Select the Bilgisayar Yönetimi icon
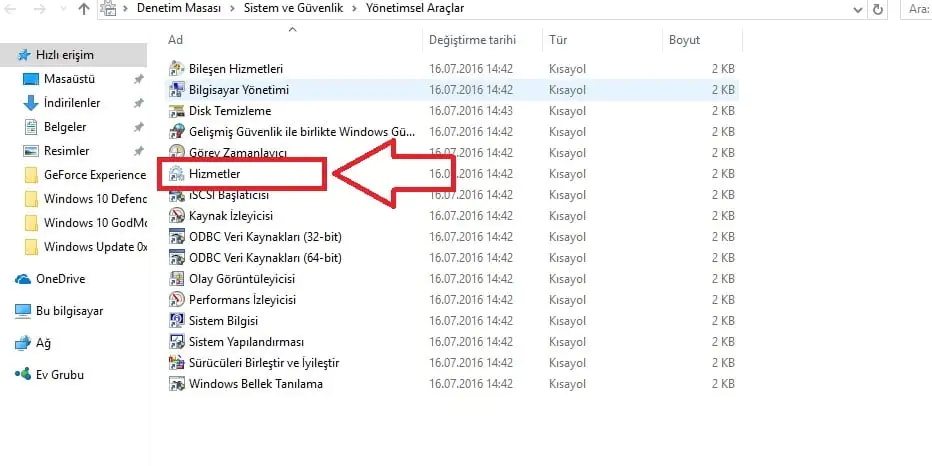 tap(177, 90)
